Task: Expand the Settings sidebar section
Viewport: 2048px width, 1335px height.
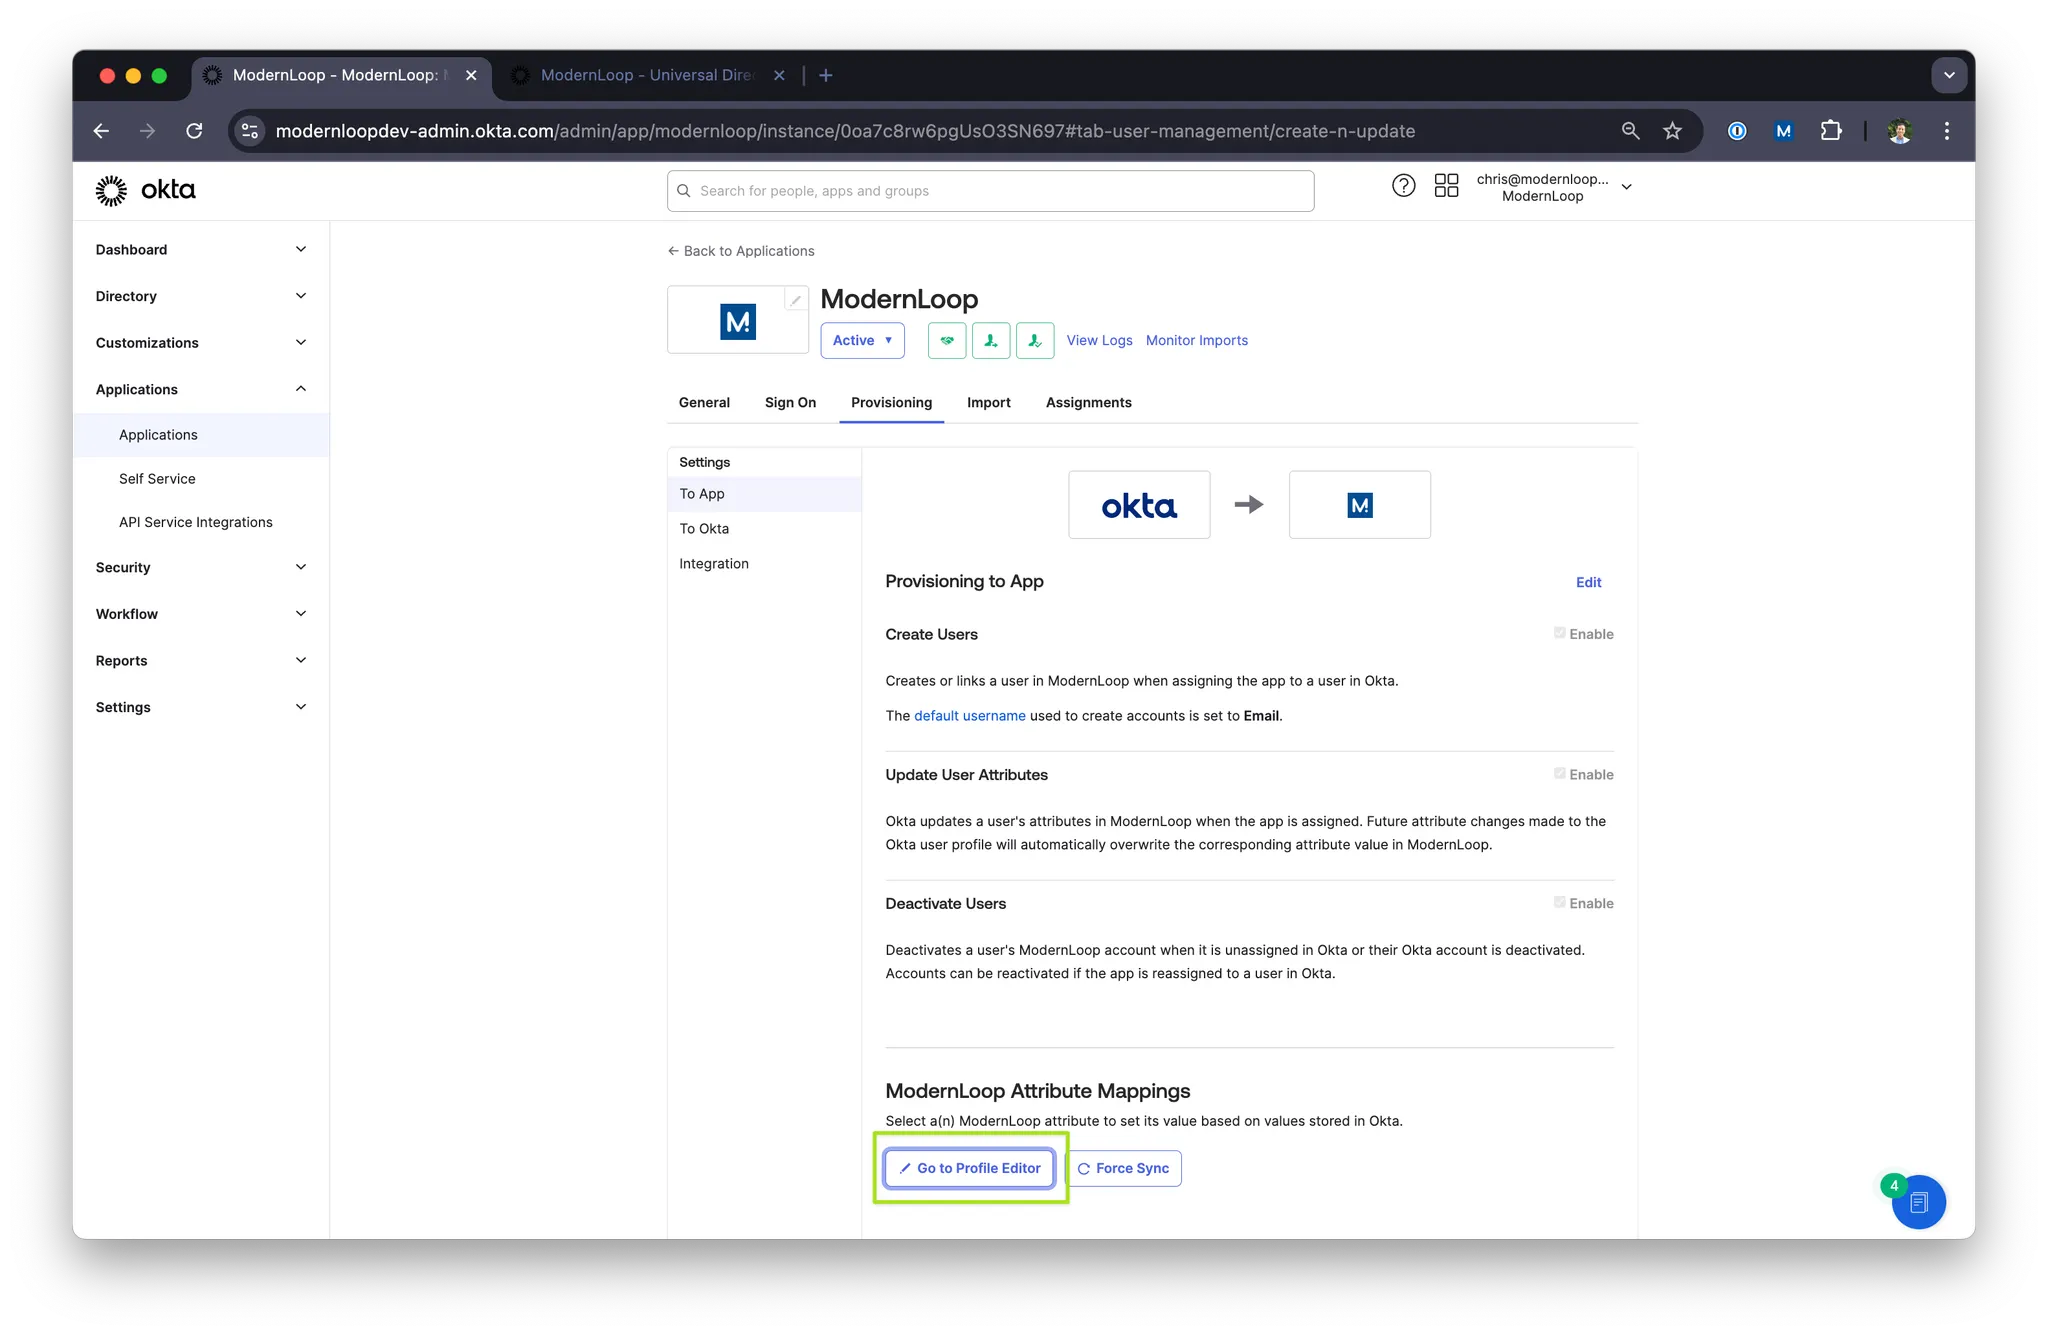Action: [x=201, y=707]
